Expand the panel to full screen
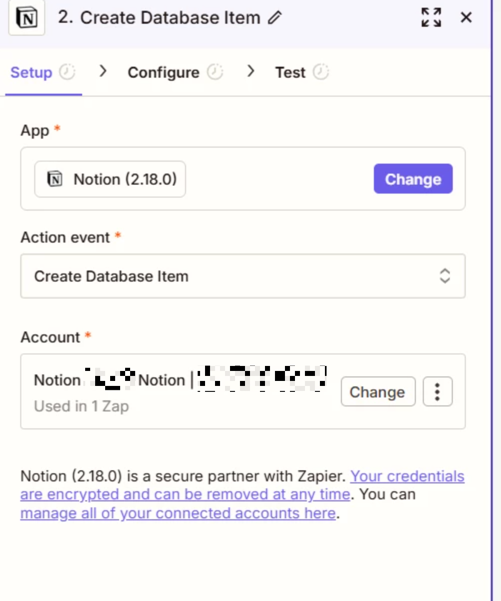This screenshot has height=601, width=501. 431,17
